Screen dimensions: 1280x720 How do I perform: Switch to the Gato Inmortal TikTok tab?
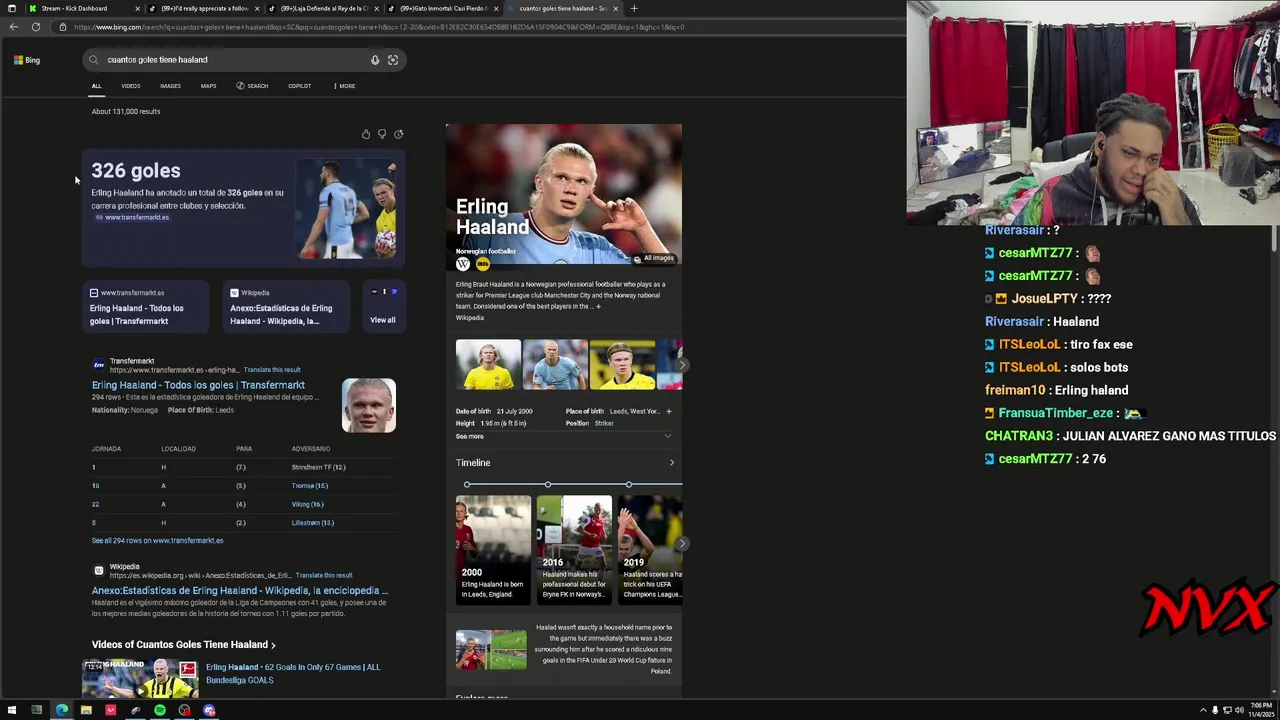pos(445,8)
